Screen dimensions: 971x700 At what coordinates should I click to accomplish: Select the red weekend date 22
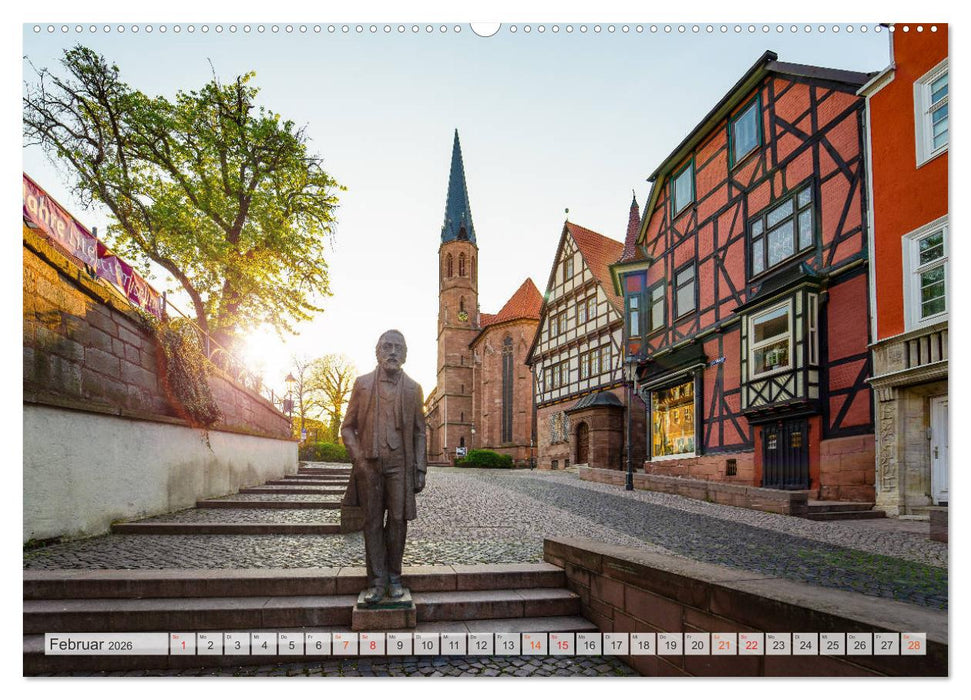click(x=751, y=645)
